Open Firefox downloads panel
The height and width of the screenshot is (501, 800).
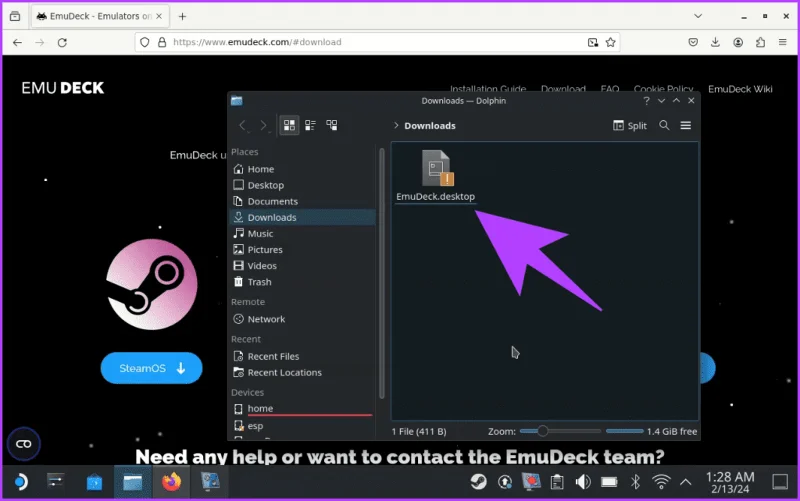pos(715,42)
